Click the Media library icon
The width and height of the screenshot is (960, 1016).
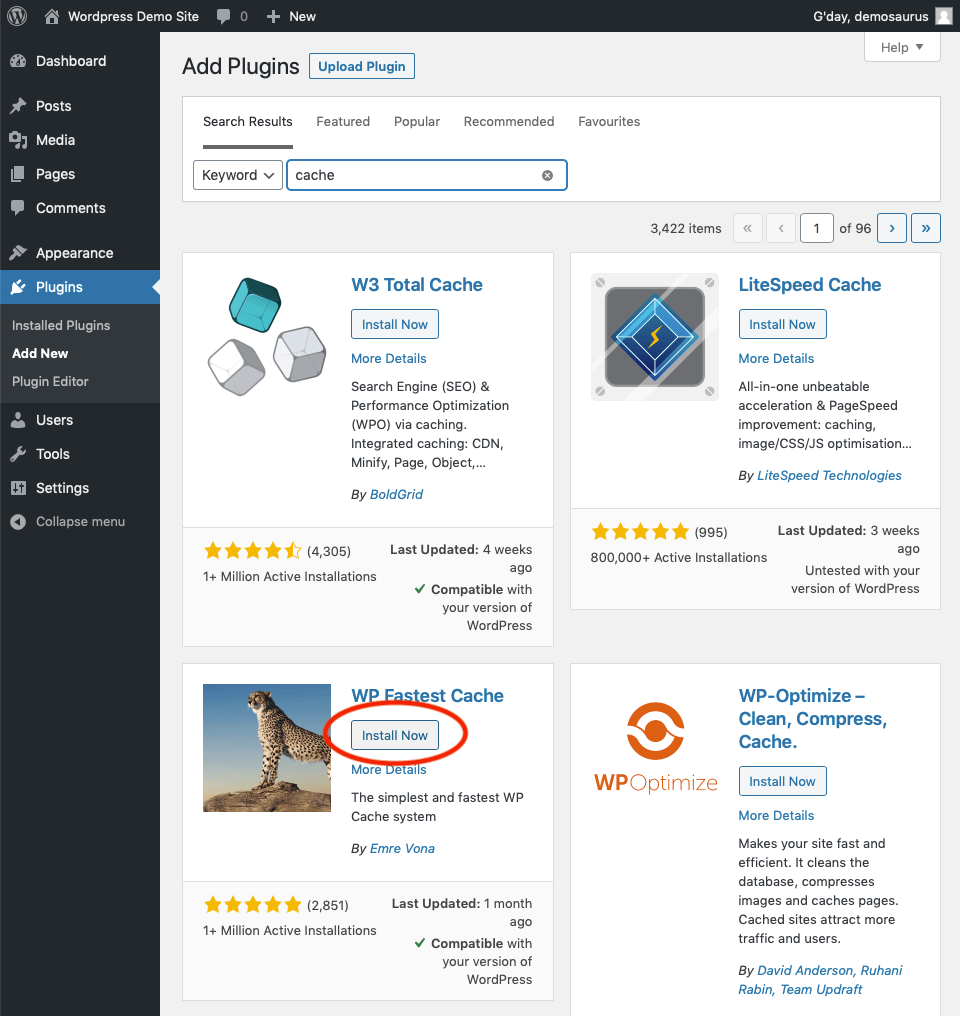(x=18, y=140)
